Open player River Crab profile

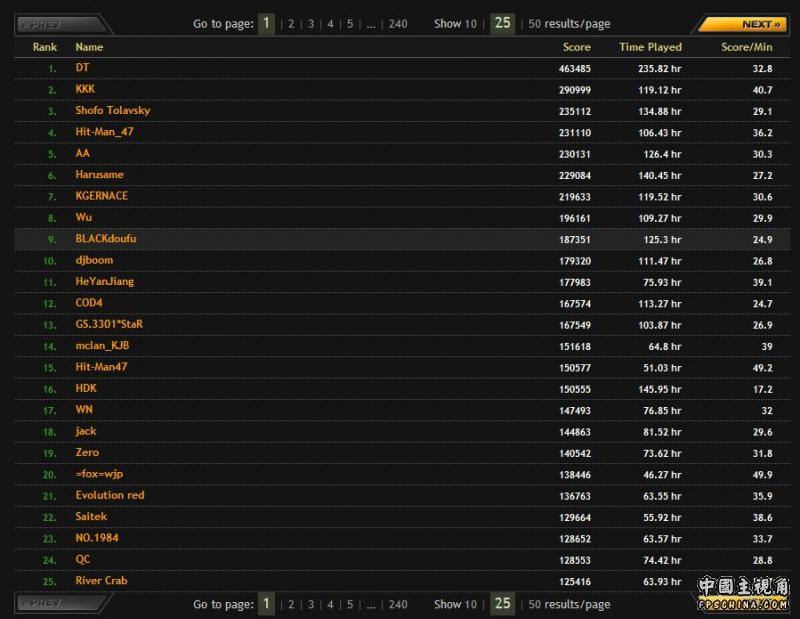(x=102, y=581)
